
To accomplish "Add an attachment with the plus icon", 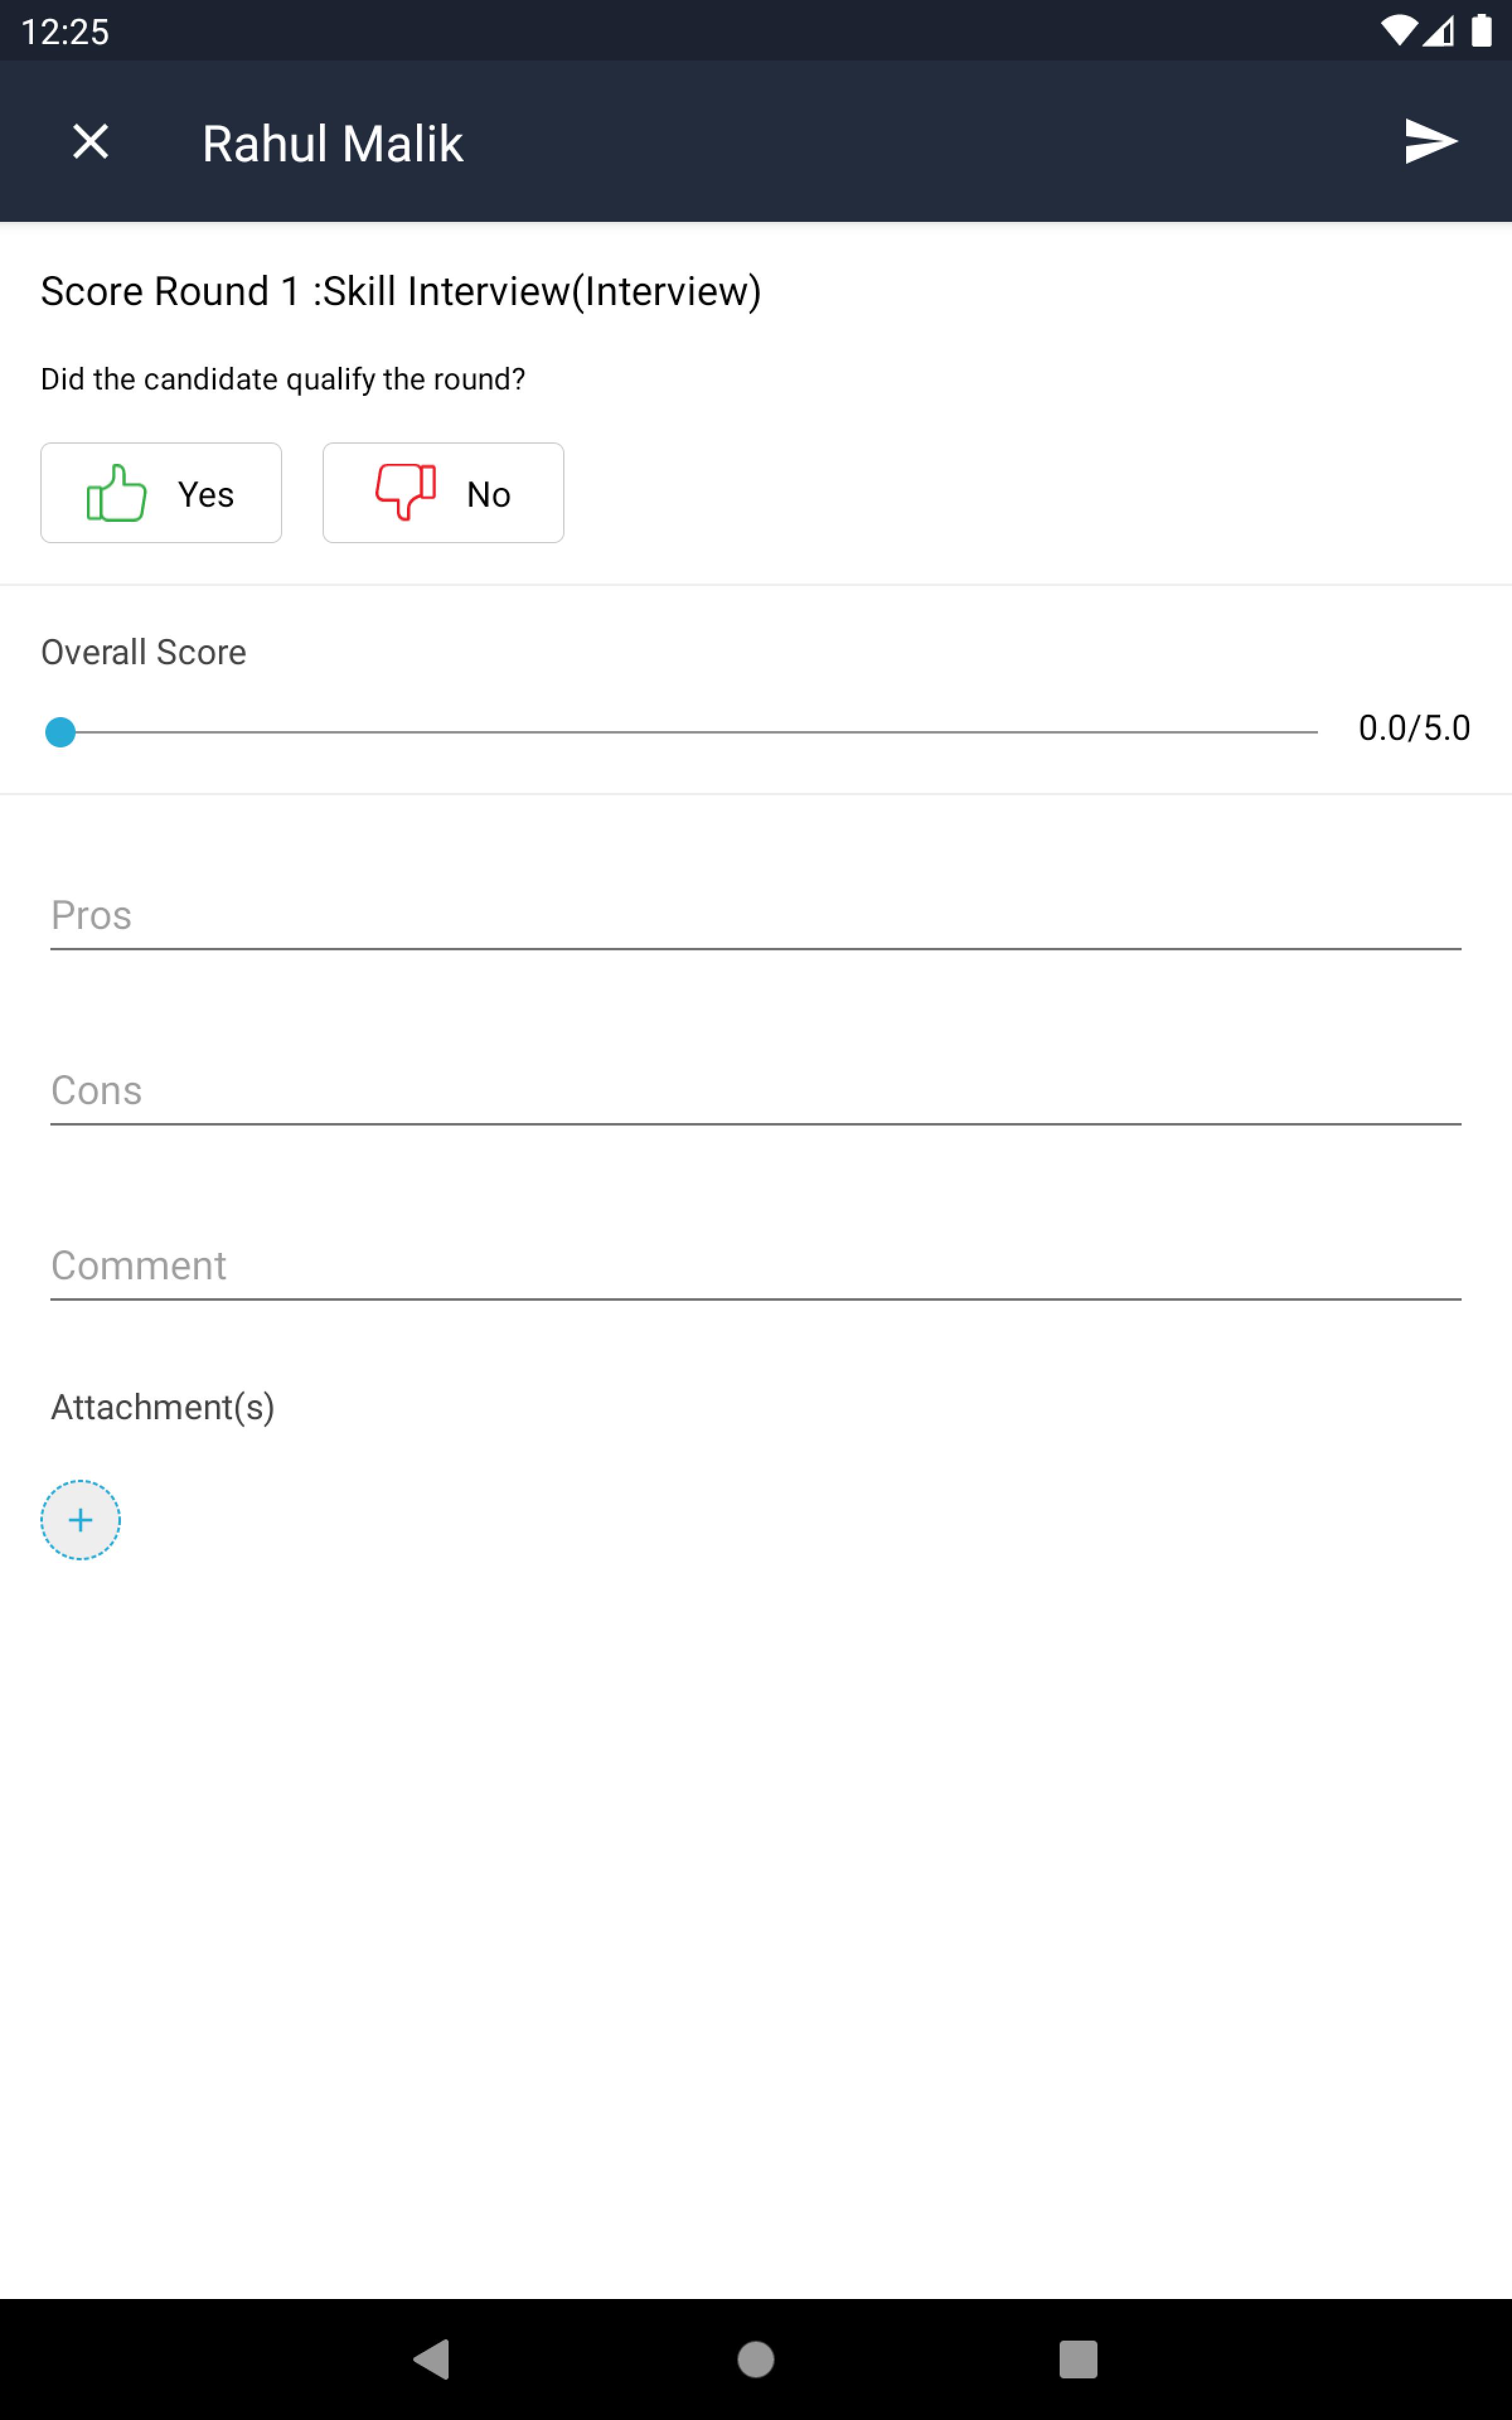I will coord(80,1520).
